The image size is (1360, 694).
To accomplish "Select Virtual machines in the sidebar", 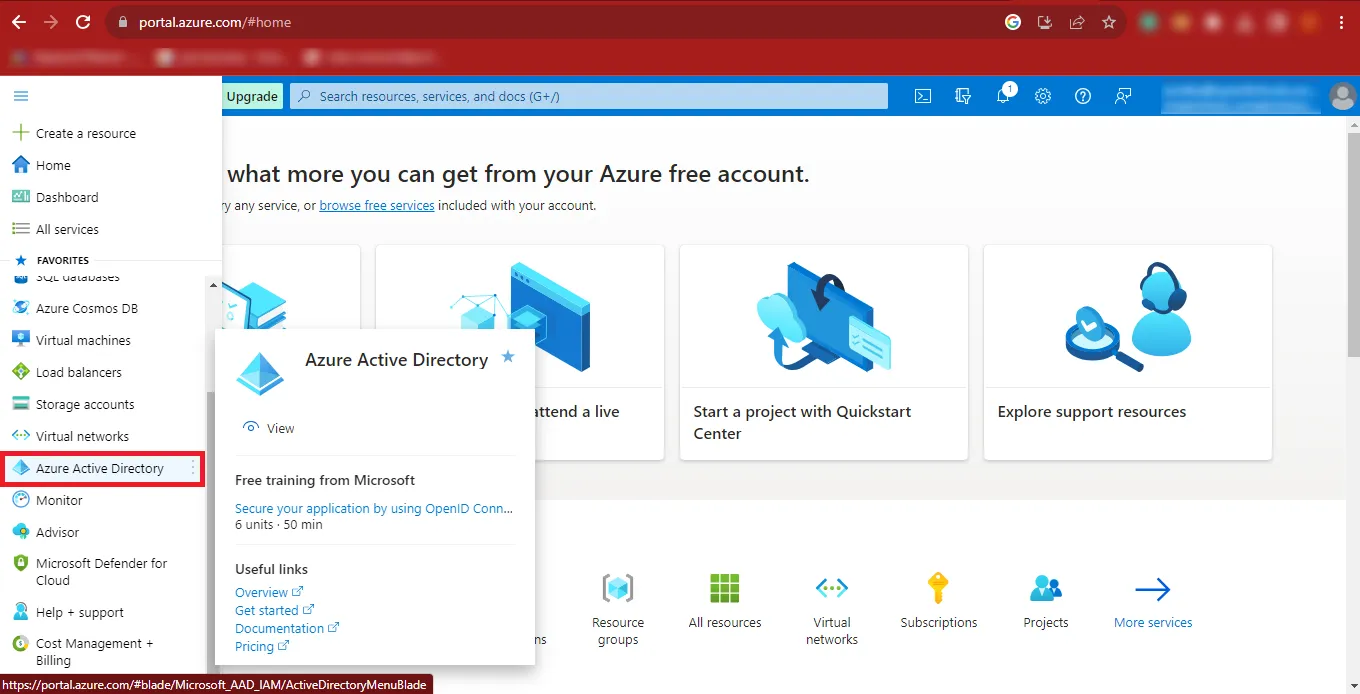I will (83, 340).
